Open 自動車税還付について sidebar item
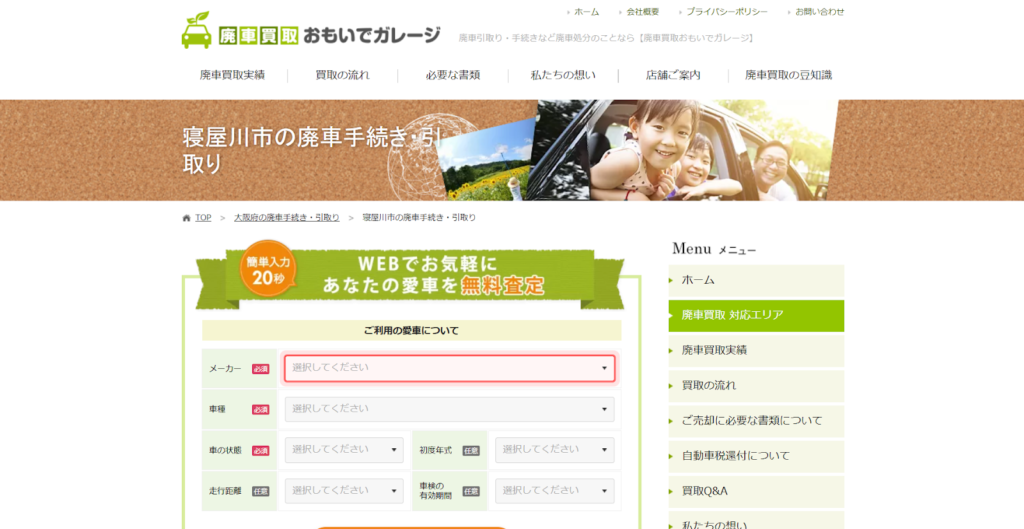1024x529 pixels. click(756, 456)
